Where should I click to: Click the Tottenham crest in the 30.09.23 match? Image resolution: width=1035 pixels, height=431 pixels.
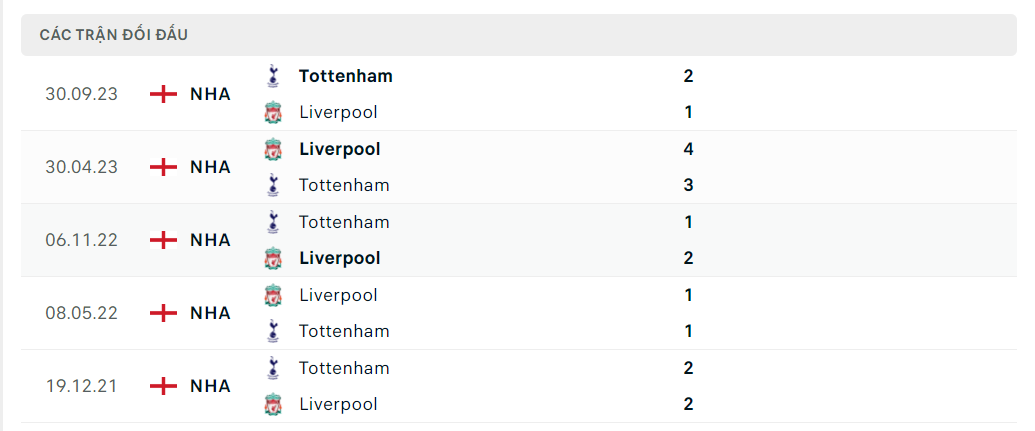tap(273, 76)
